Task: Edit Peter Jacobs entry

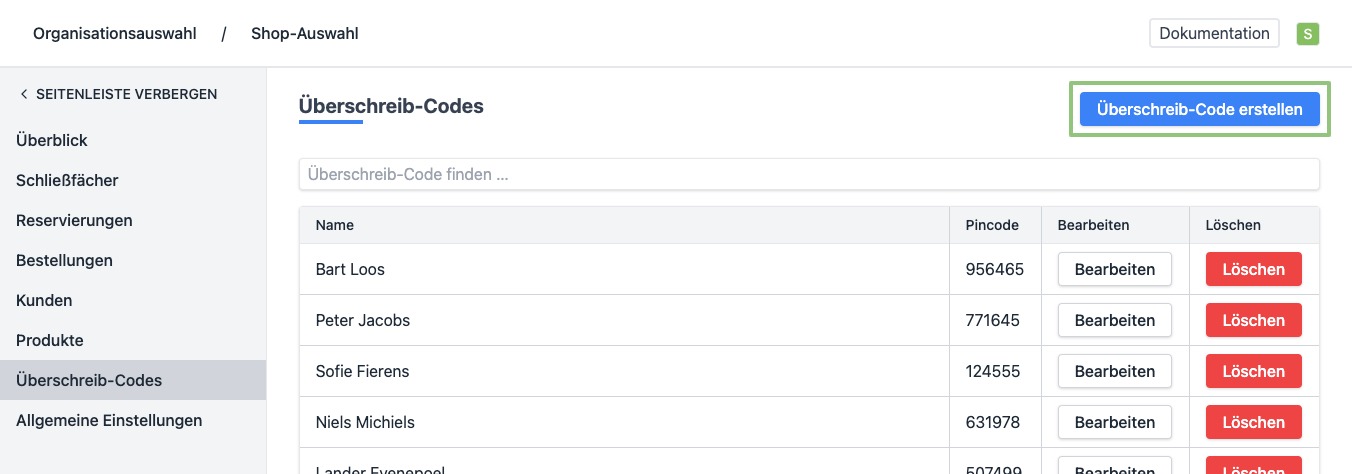Action: (x=1114, y=320)
